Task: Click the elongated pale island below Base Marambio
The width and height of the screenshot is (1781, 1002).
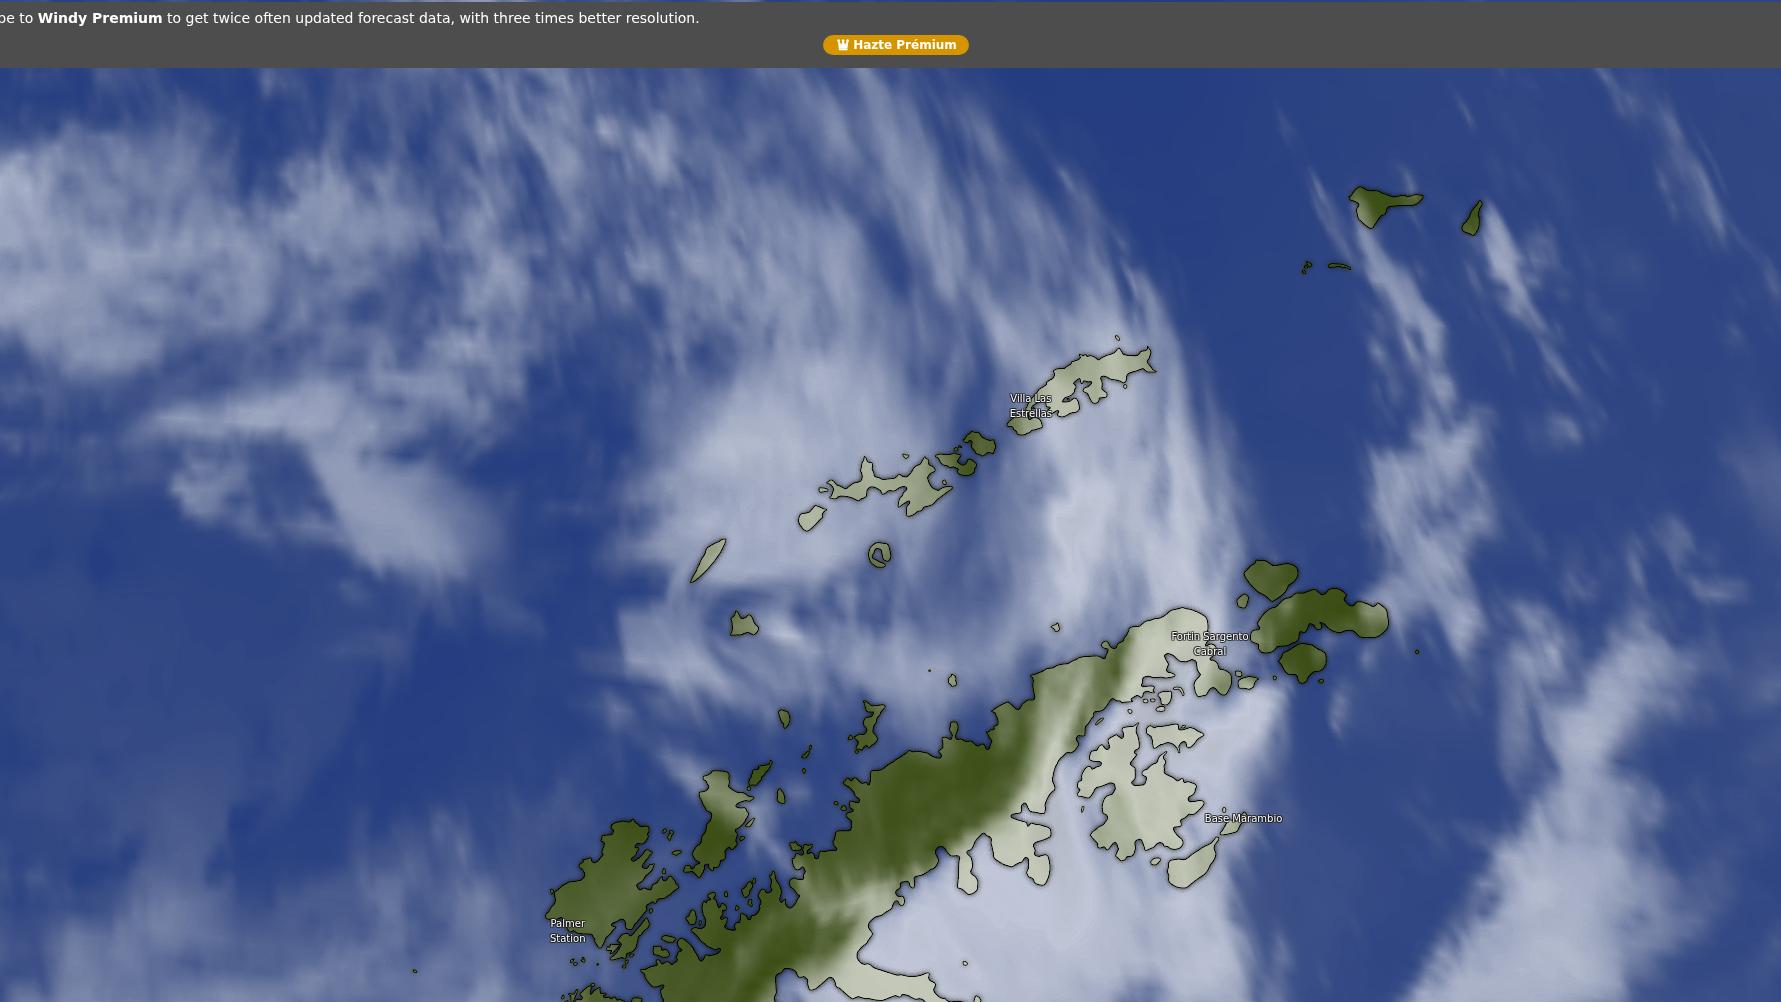Action: [x=1192, y=865]
